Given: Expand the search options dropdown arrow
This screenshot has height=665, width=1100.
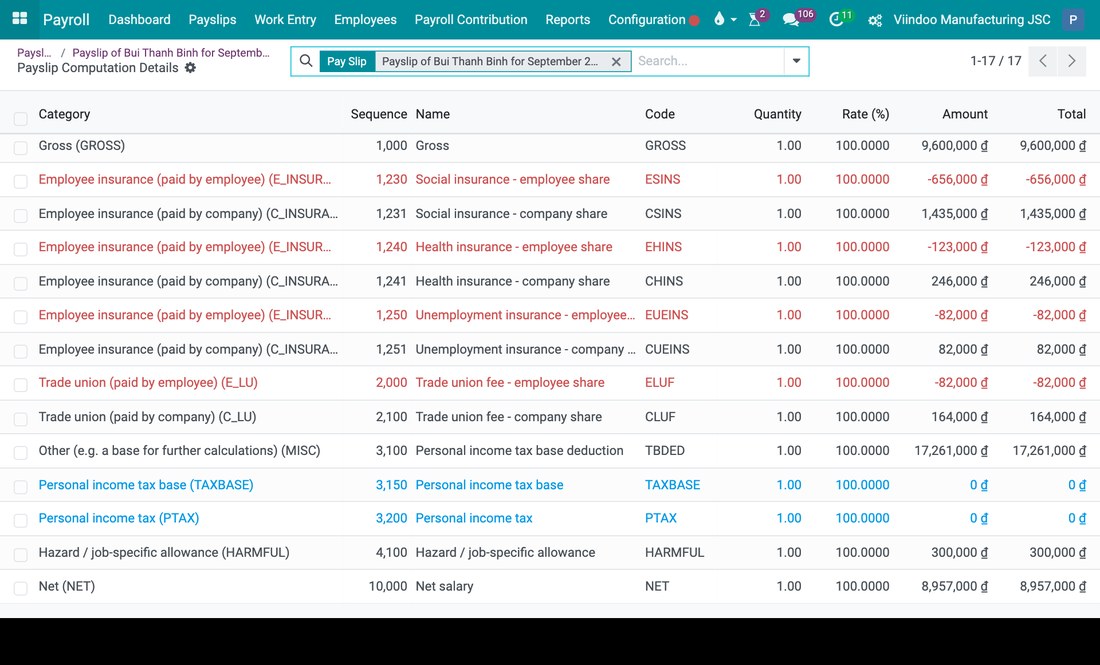Looking at the screenshot, I should tap(796, 61).
